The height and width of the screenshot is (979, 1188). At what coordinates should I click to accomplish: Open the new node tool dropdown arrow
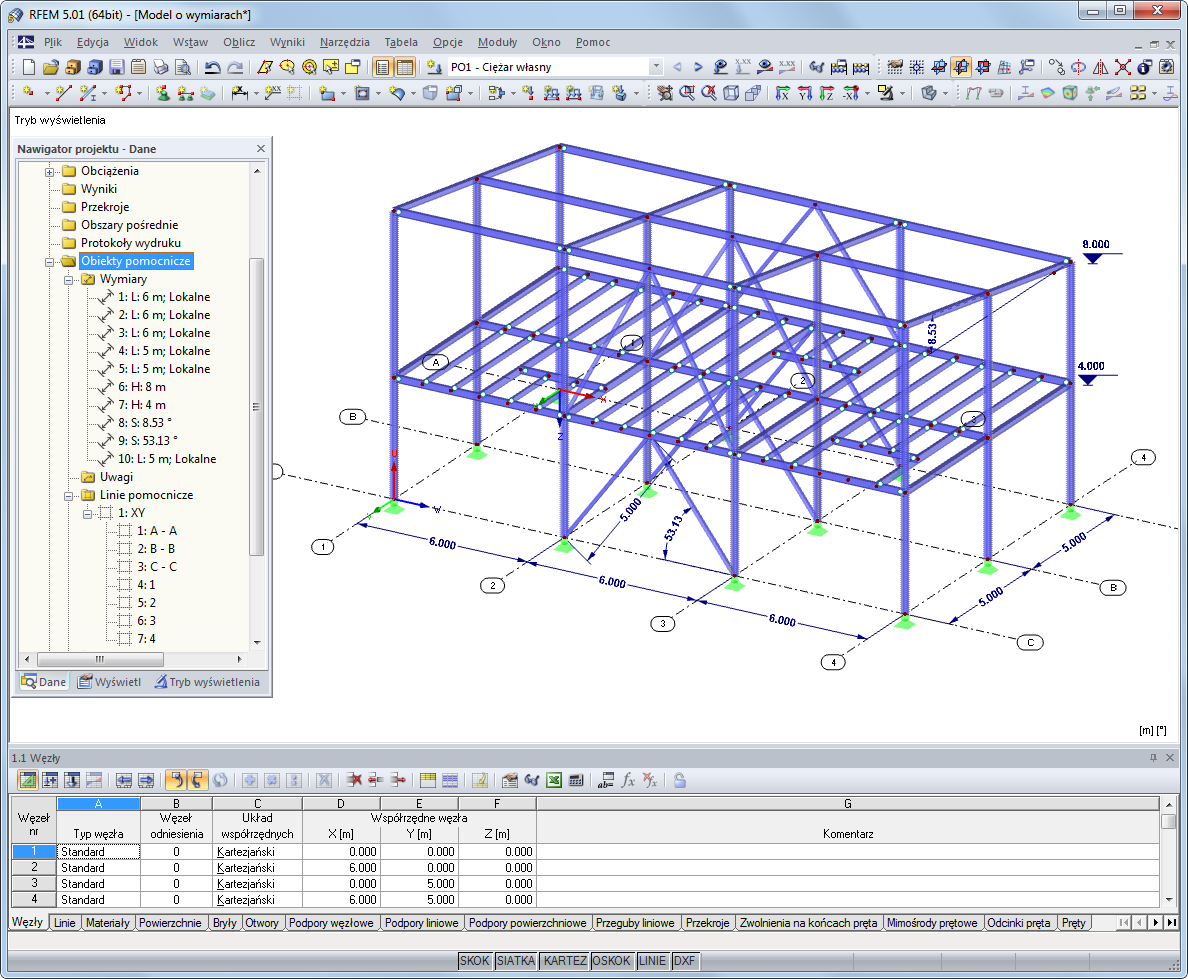(46, 94)
